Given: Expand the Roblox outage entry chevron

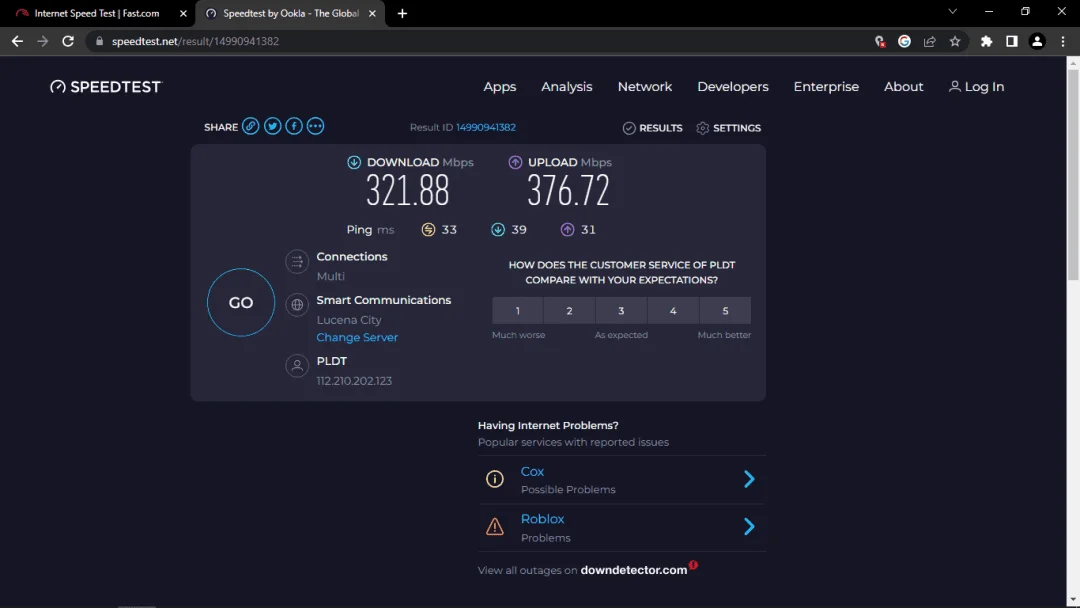Looking at the screenshot, I should pyautogui.click(x=749, y=527).
